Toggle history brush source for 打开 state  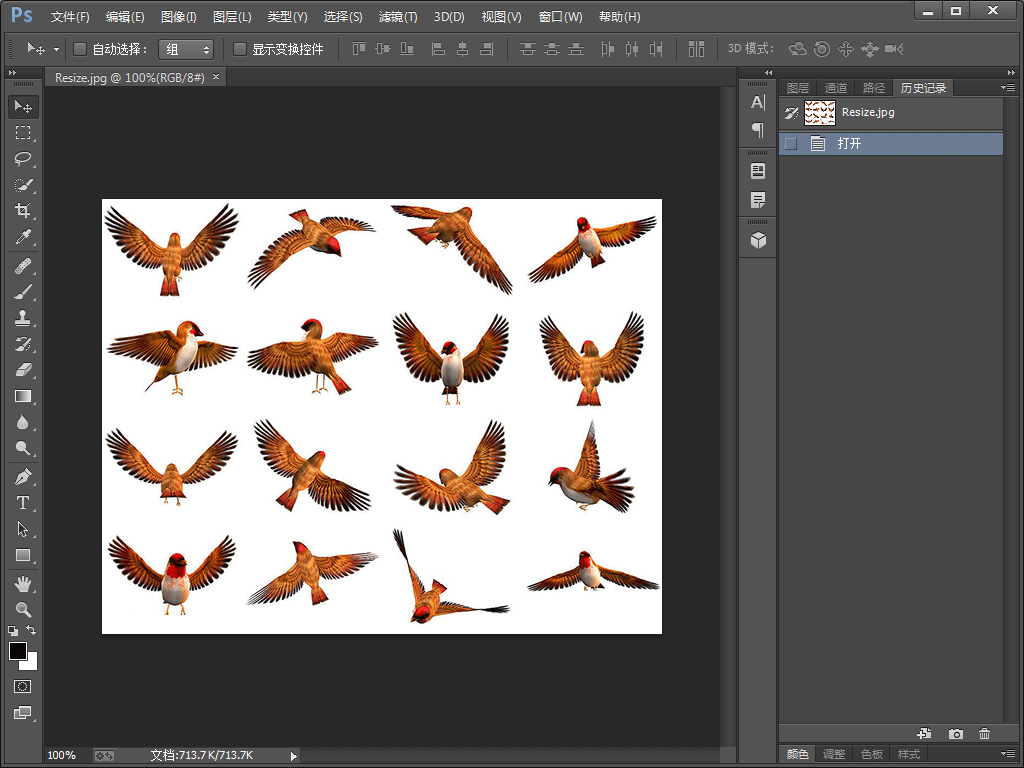pos(791,144)
